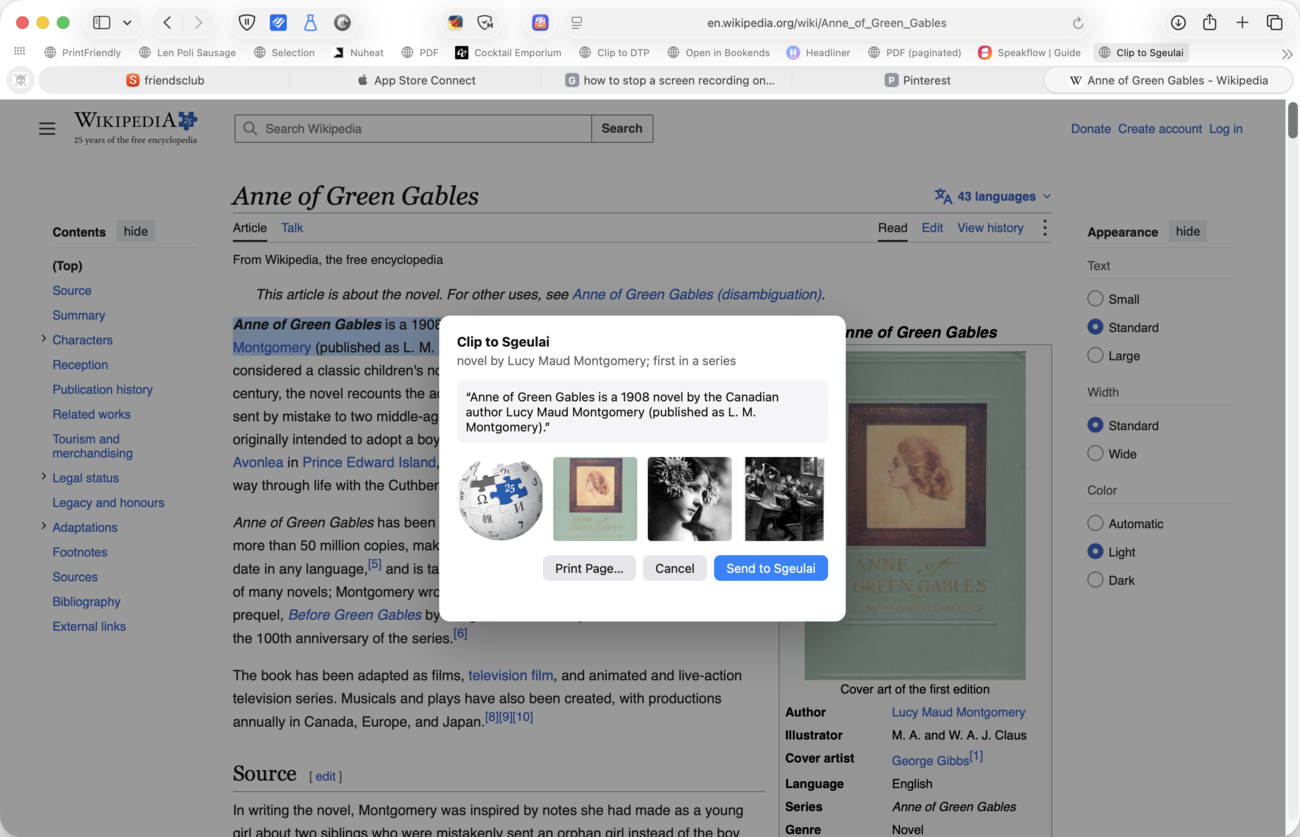Viewport: 1300px width, 837px height.
Task: Show the tab overview
Action: point(1274,22)
